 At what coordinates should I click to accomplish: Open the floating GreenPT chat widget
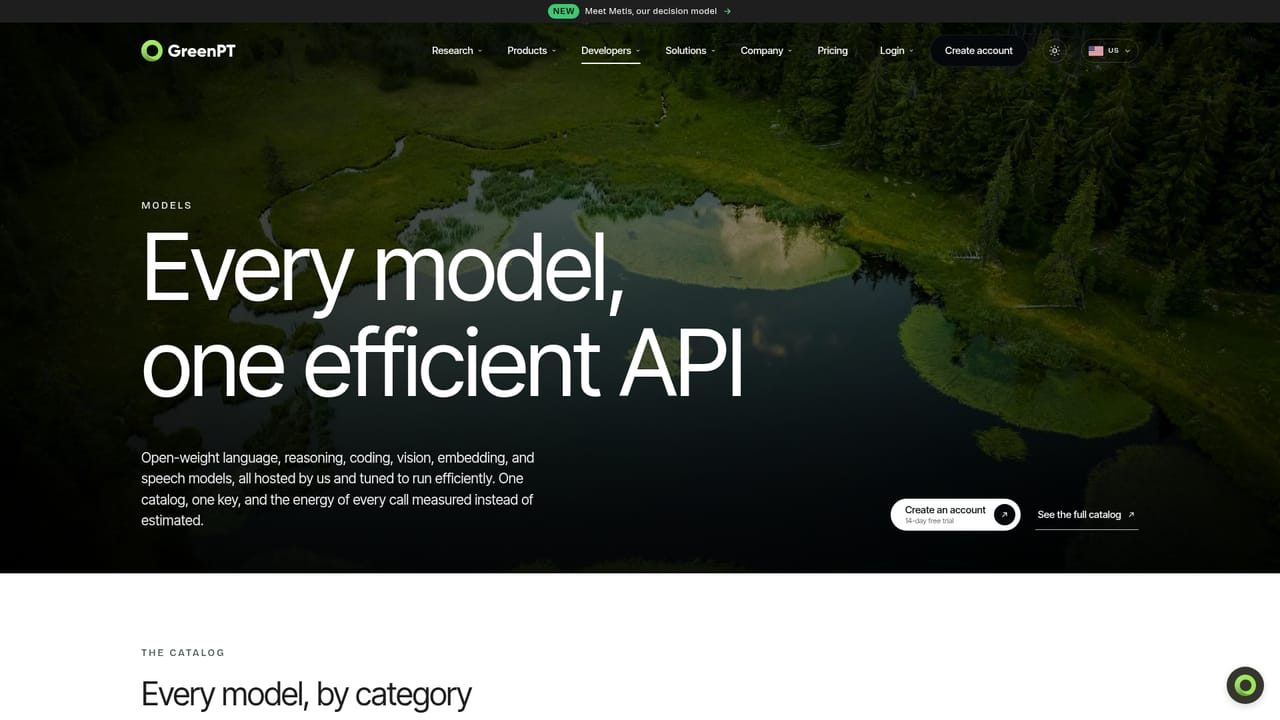[1245, 685]
